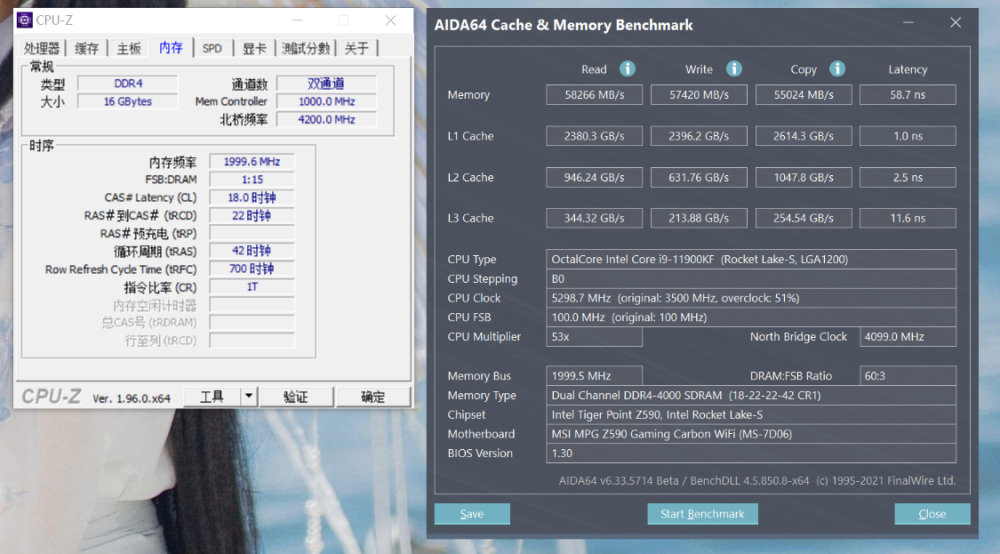Viewport: 1000px width, 554px height.
Task: Click the 验证 button in CPU-Z
Action: click(x=296, y=397)
